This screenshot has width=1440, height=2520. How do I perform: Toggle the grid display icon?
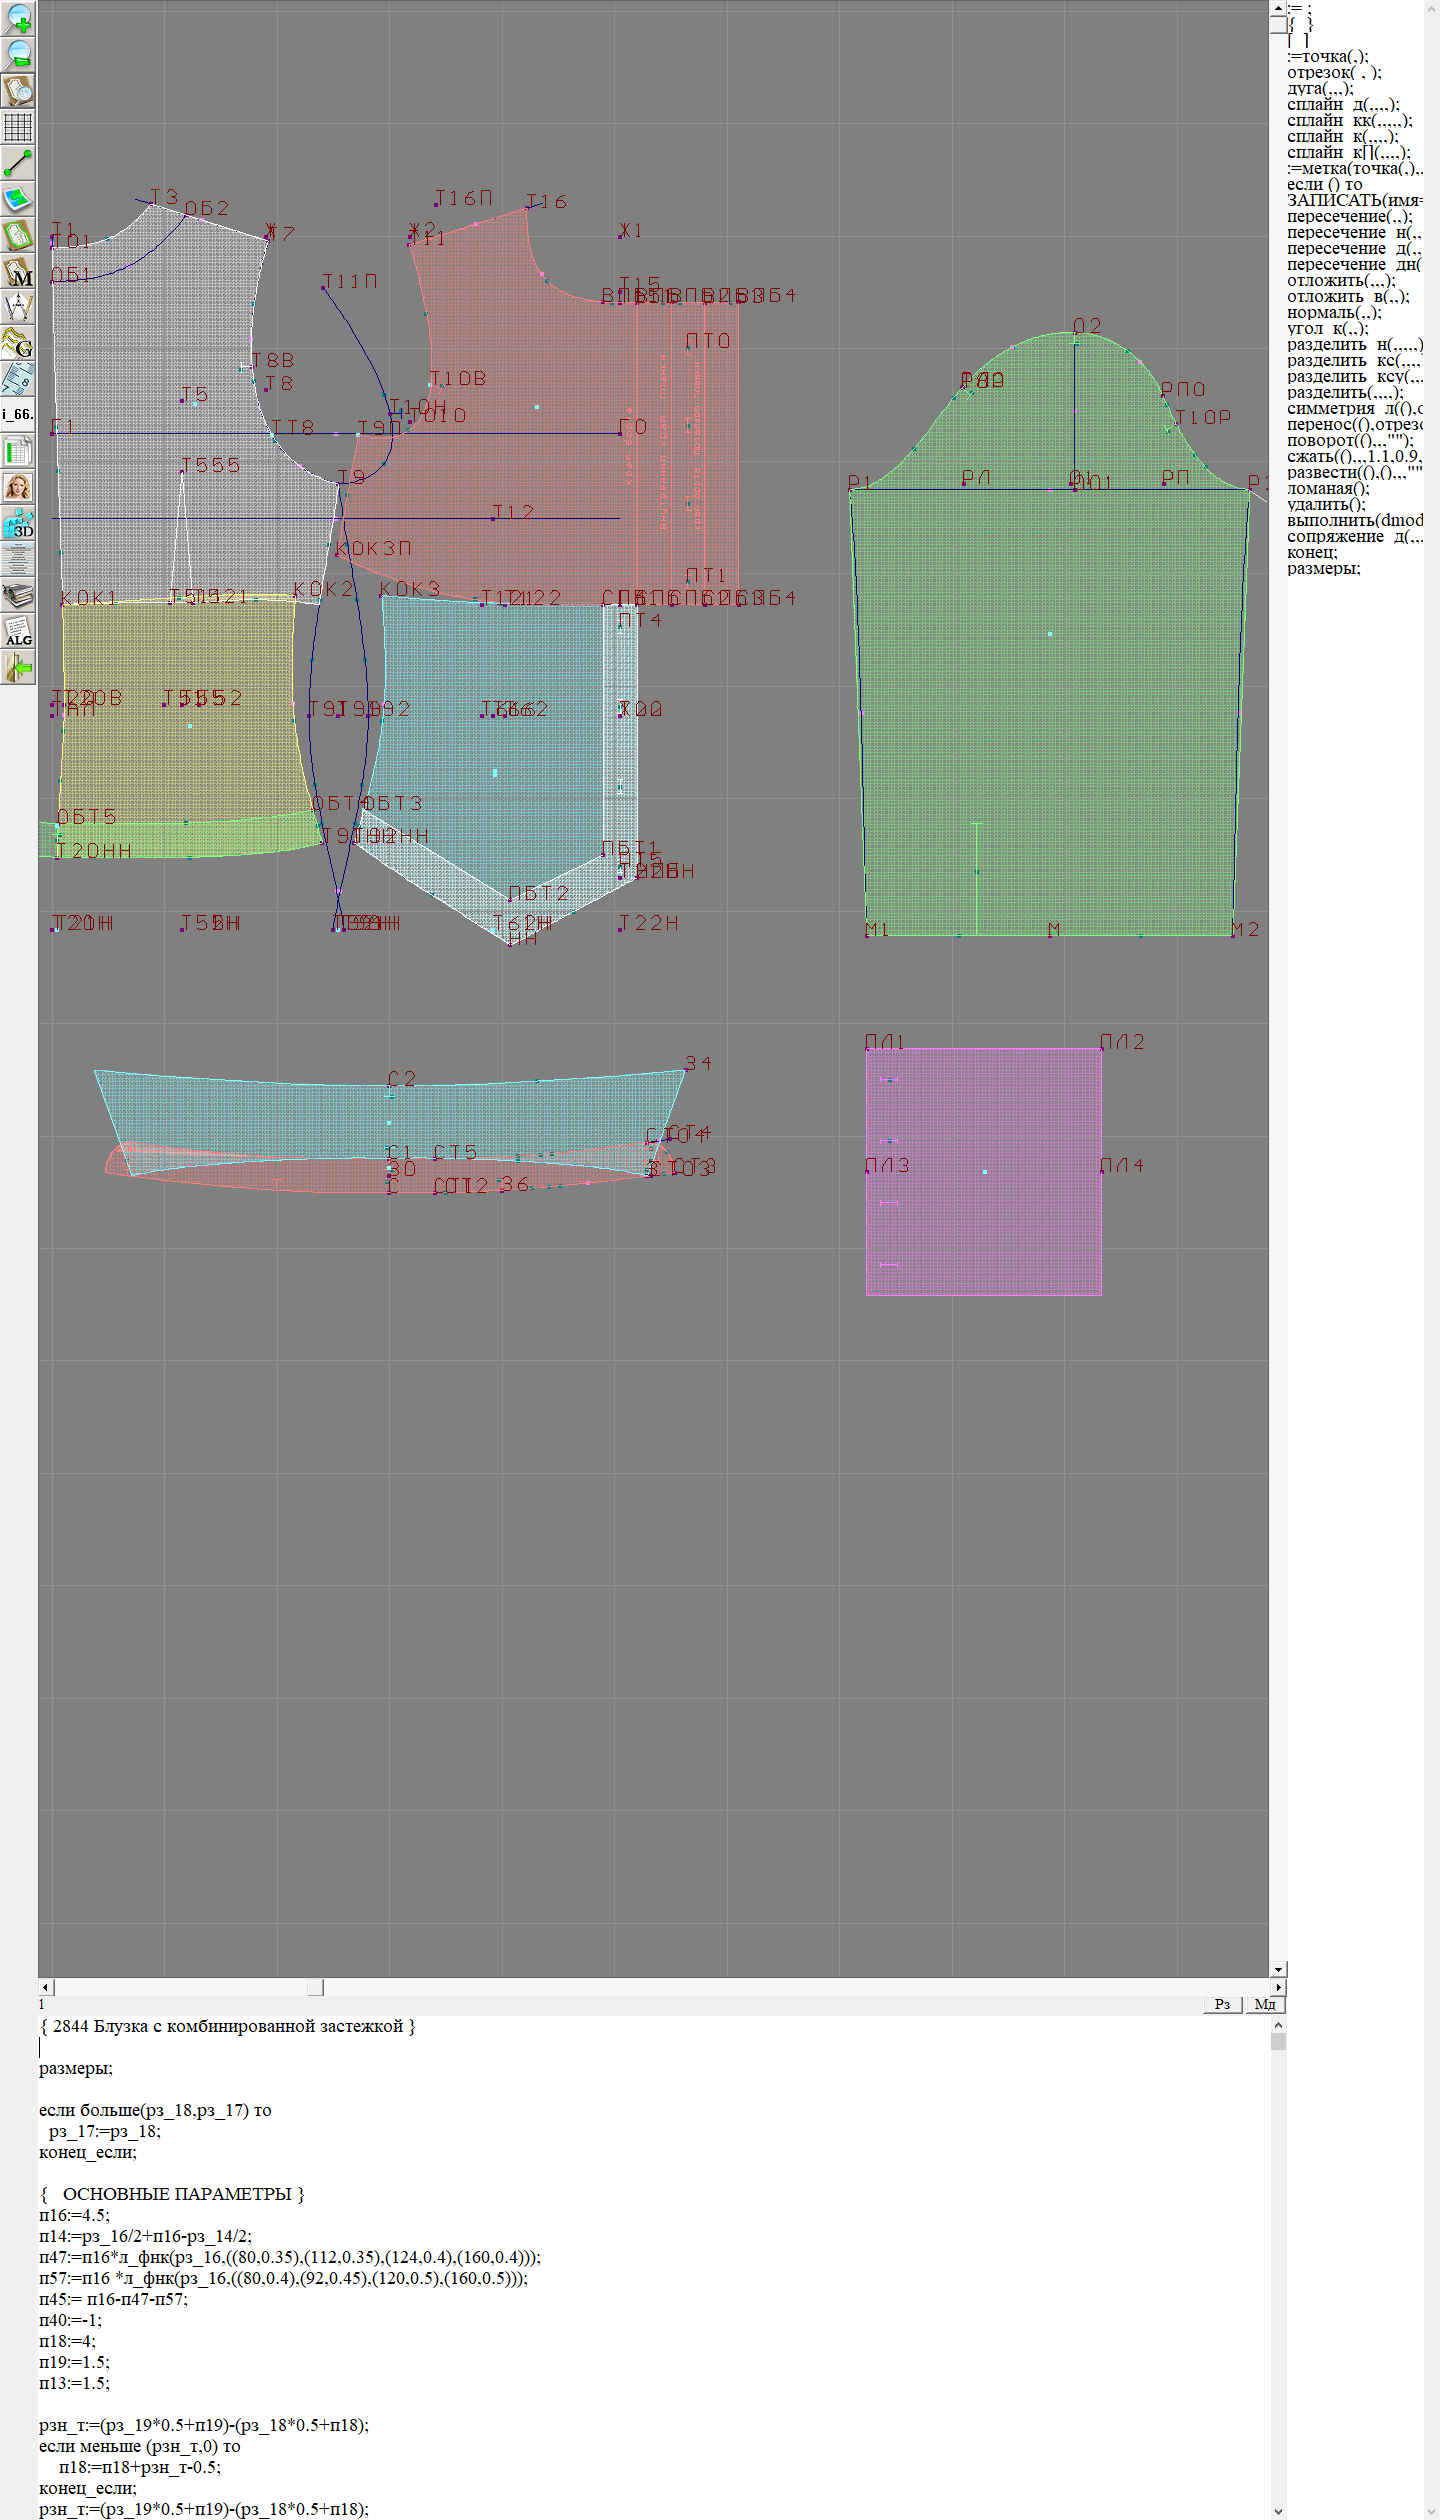(x=18, y=127)
